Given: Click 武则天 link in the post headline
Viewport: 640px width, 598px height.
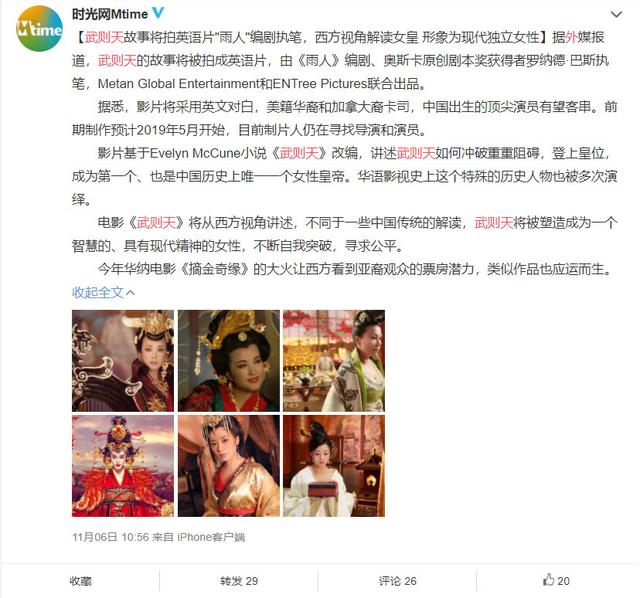Looking at the screenshot, I should coord(104,38).
